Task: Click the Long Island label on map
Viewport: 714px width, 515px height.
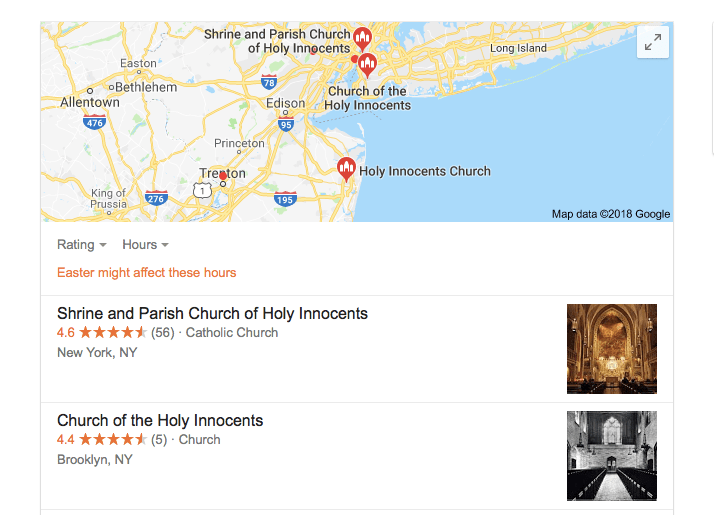Action: (x=518, y=48)
